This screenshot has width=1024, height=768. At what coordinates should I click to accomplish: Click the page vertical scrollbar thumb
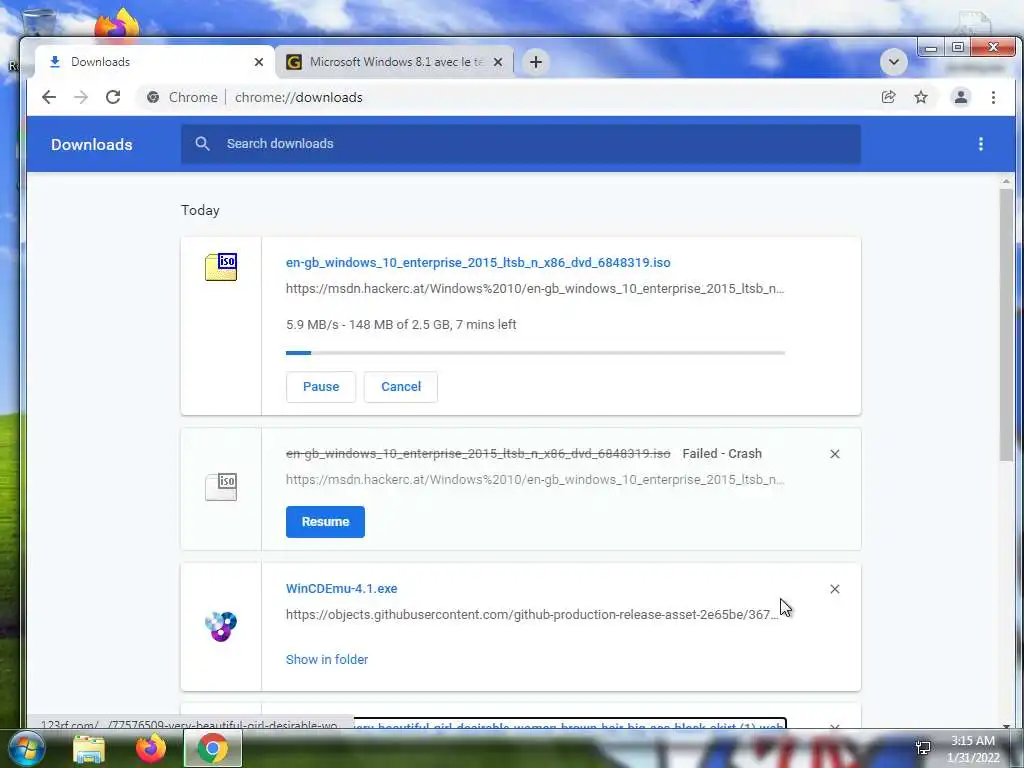tap(1006, 325)
